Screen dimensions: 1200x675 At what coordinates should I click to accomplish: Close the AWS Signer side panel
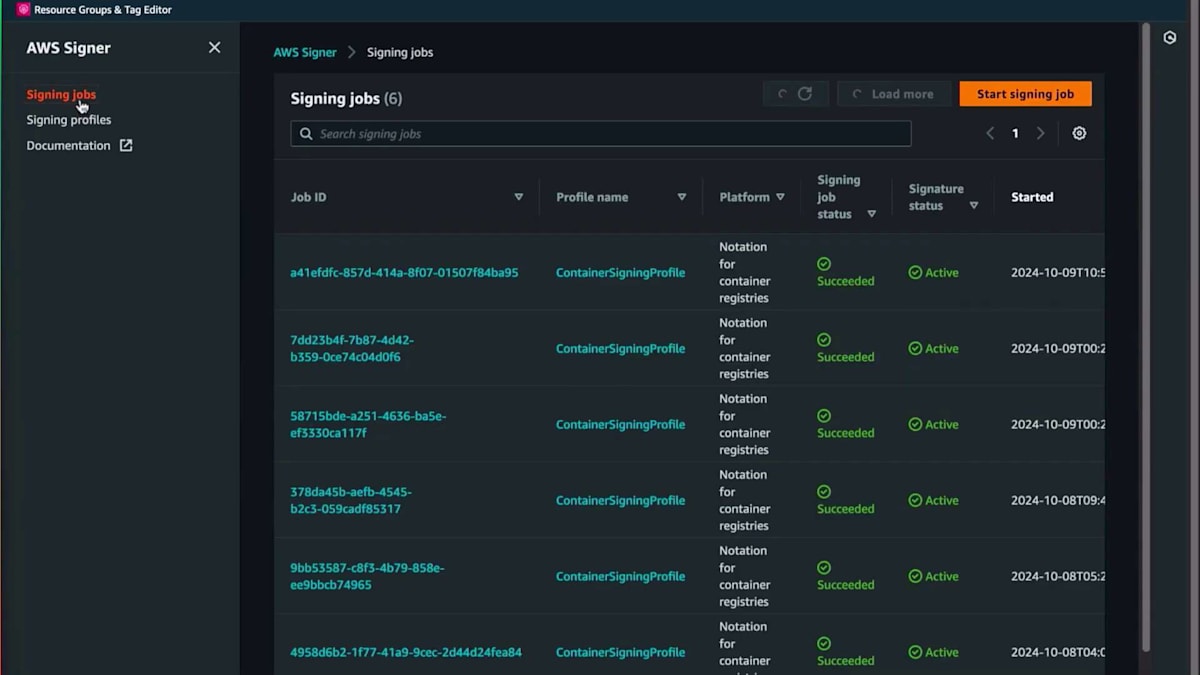coord(214,48)
